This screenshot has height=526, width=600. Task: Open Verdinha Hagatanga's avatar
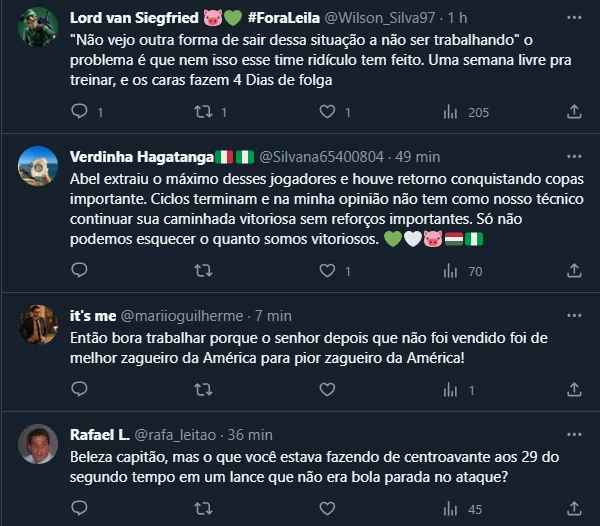tap(39, 166)
